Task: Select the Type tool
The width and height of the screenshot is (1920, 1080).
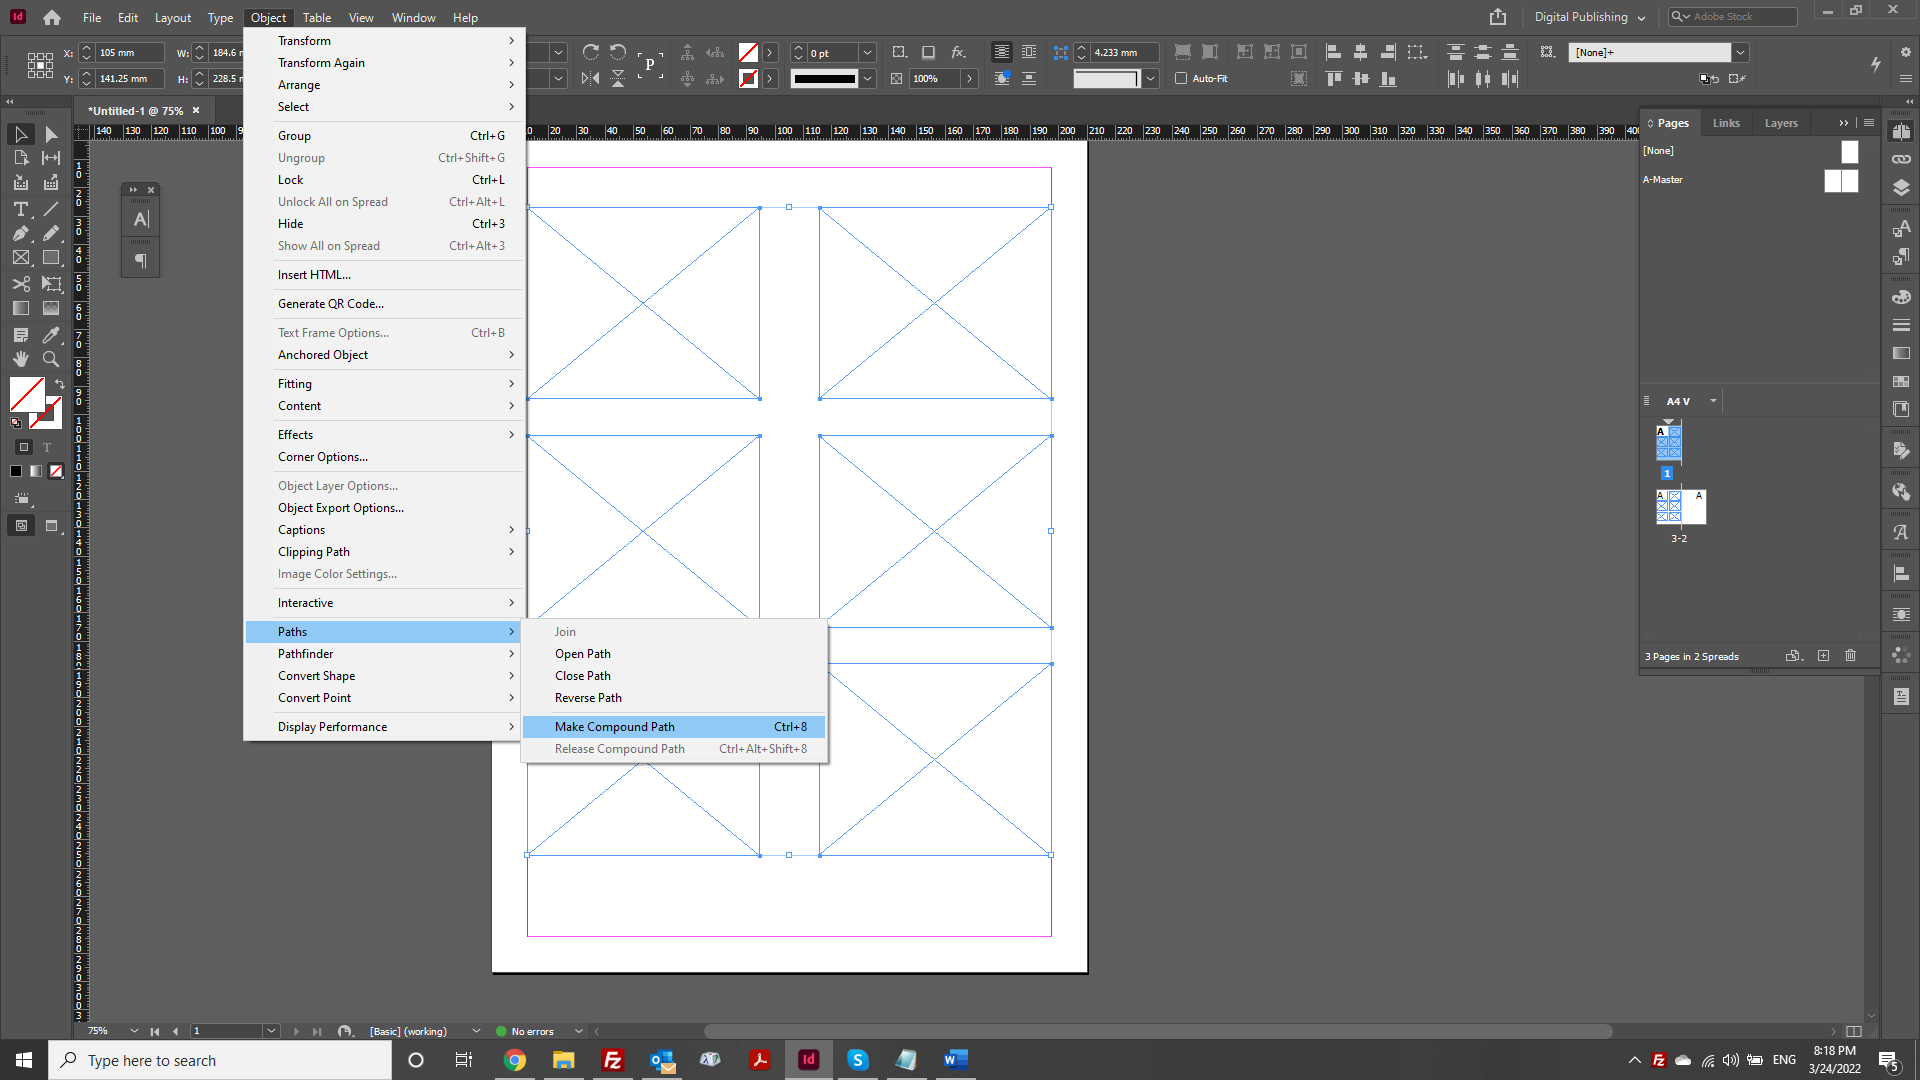Action: coord(20,210)
